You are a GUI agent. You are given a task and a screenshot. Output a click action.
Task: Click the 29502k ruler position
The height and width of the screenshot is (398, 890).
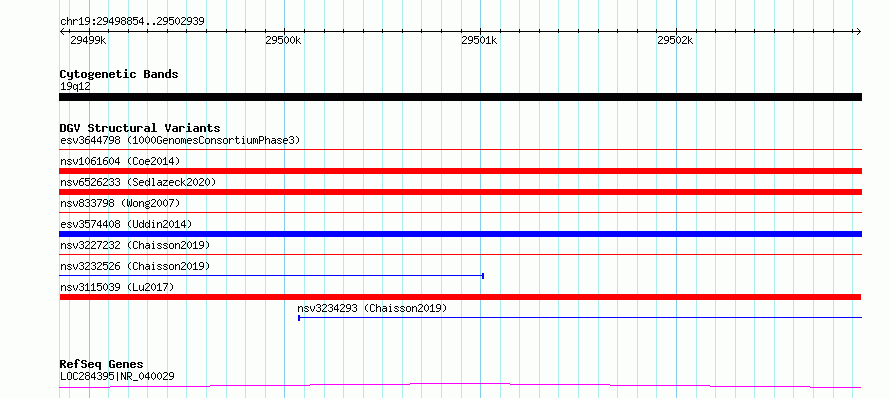[675, 40]
